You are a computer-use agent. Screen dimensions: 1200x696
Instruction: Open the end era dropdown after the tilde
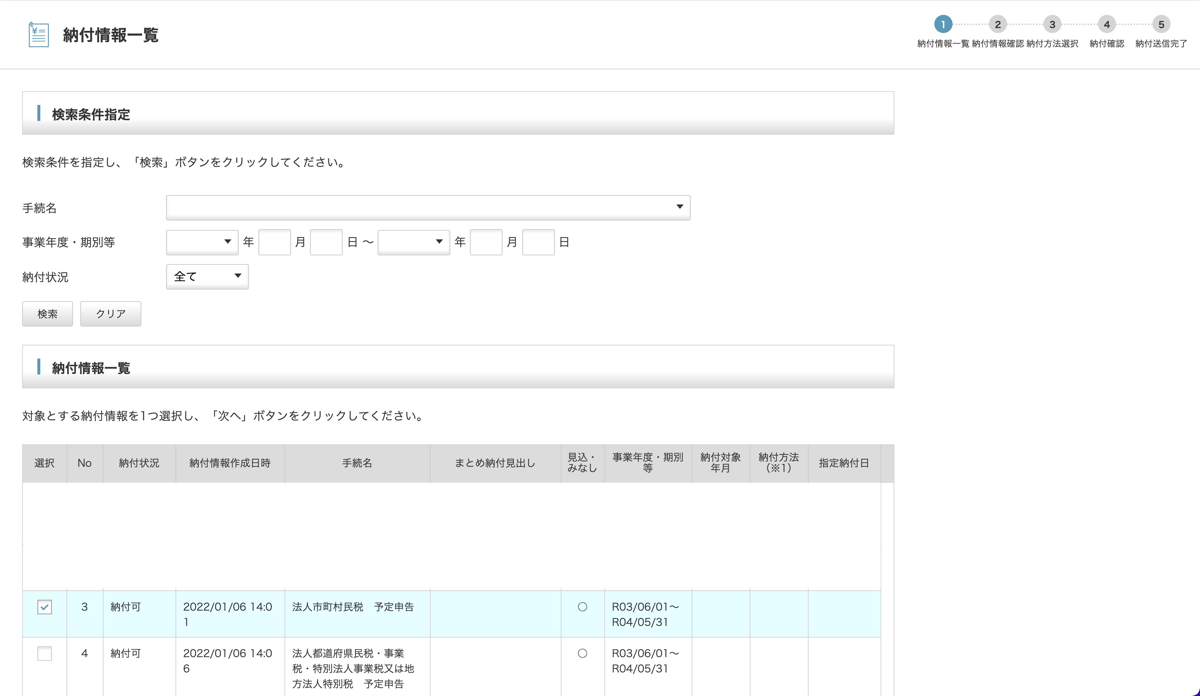(x=414, y=242)
